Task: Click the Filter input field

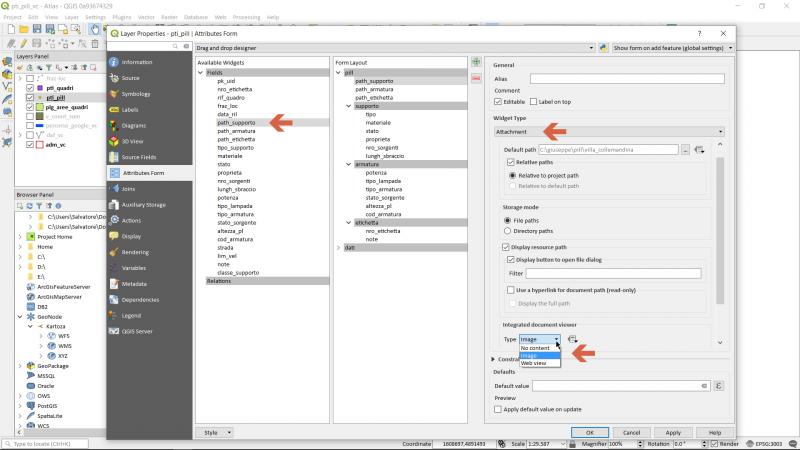Action: [x=613, y=273]
